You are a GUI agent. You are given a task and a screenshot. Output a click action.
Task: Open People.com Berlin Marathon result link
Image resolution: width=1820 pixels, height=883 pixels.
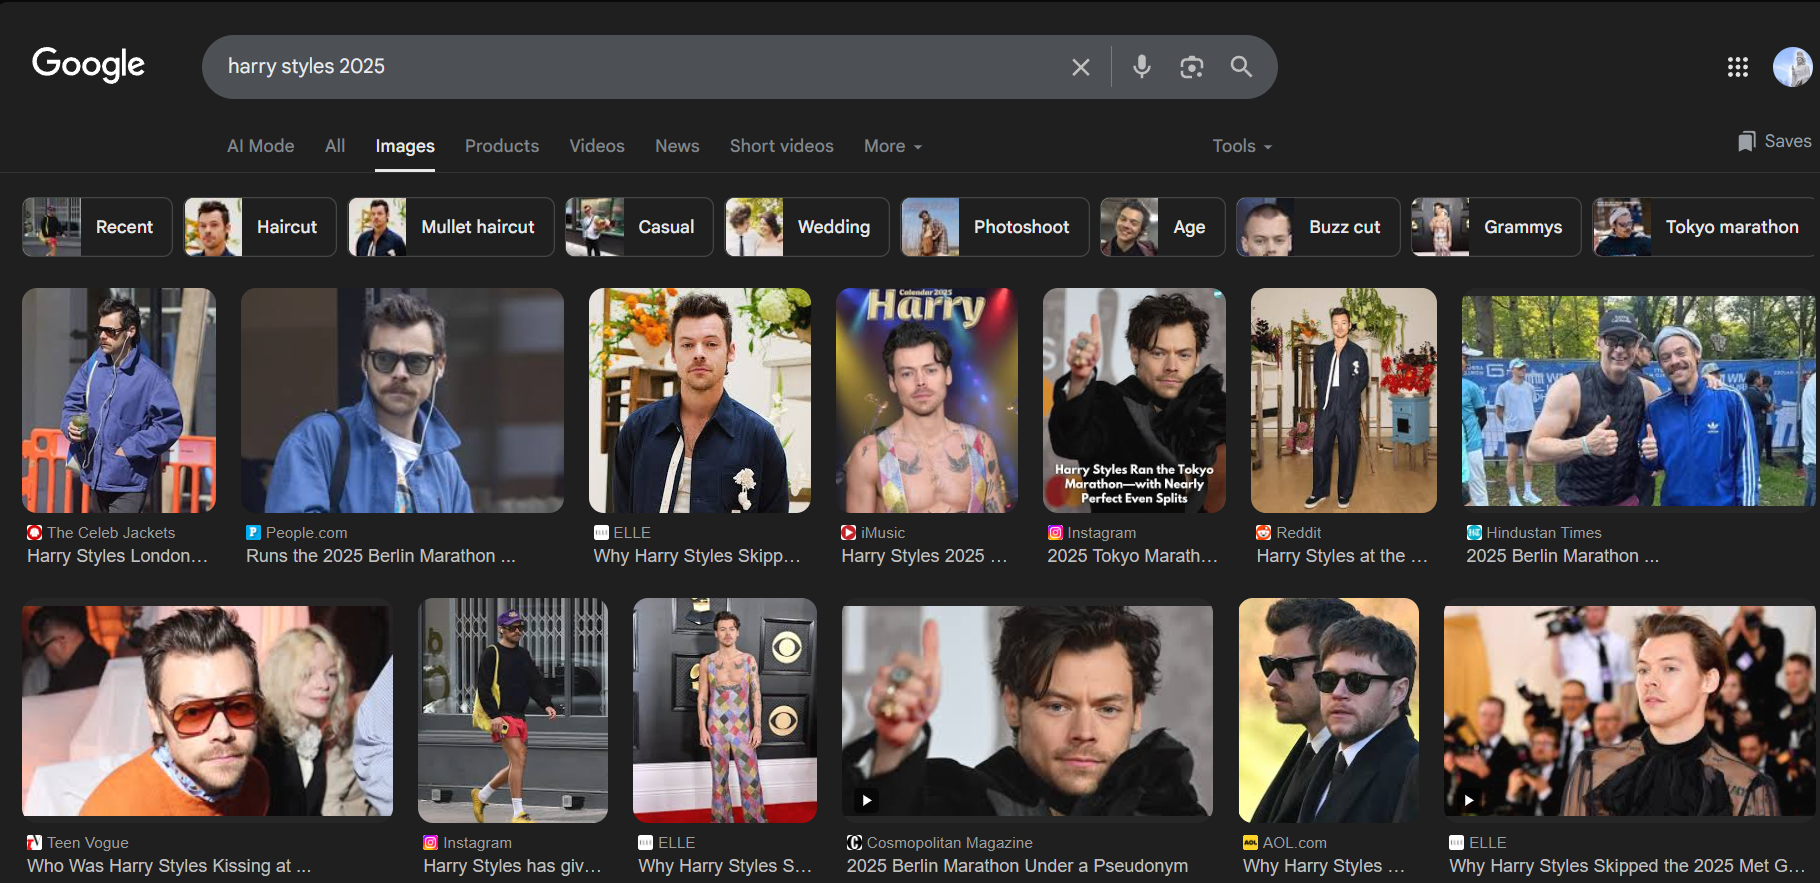380,556
